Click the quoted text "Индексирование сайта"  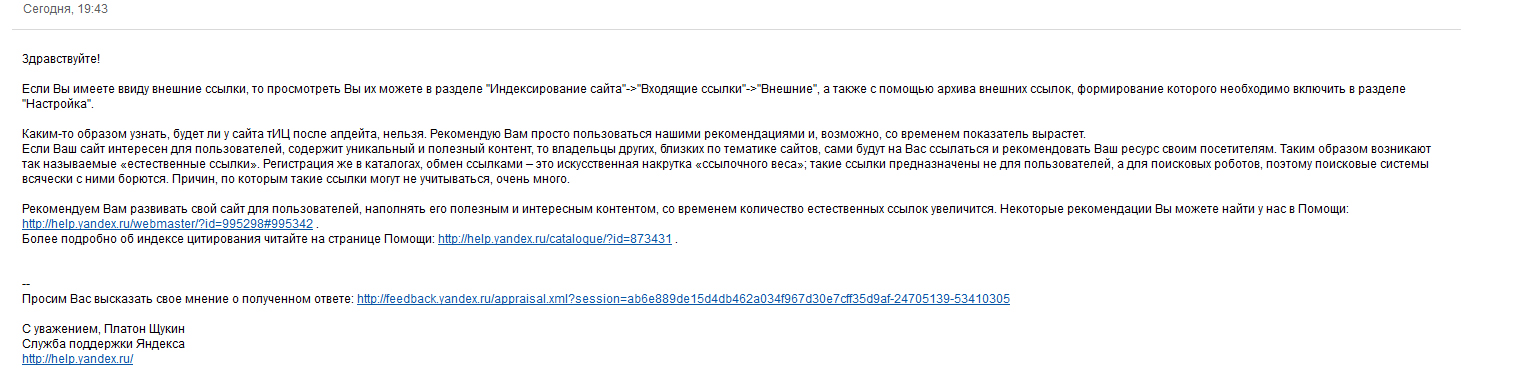(x=554, y=89)
